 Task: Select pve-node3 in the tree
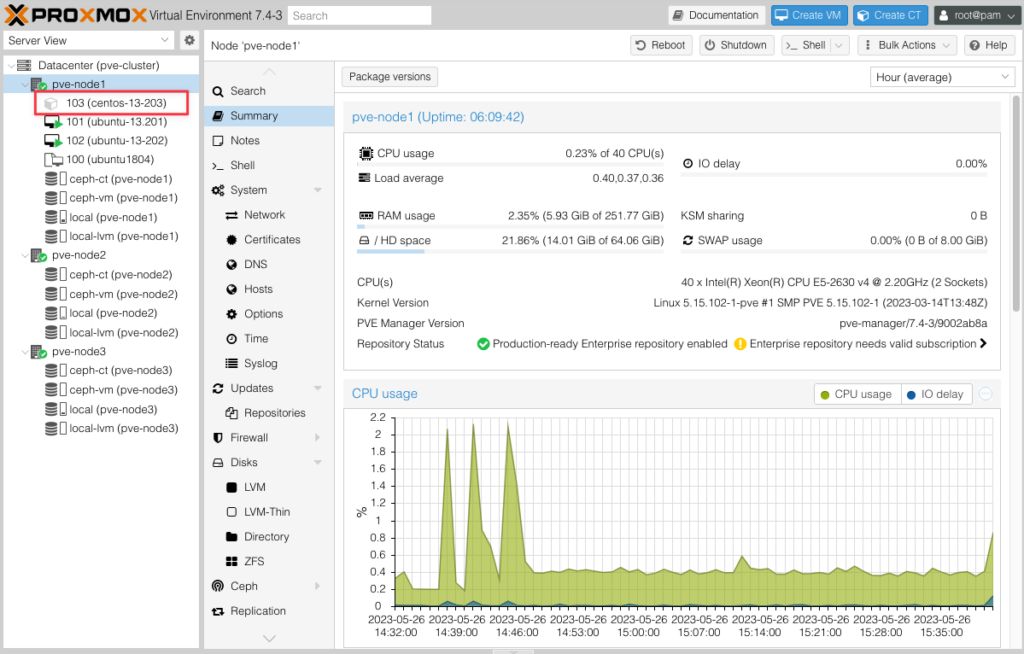78,352
